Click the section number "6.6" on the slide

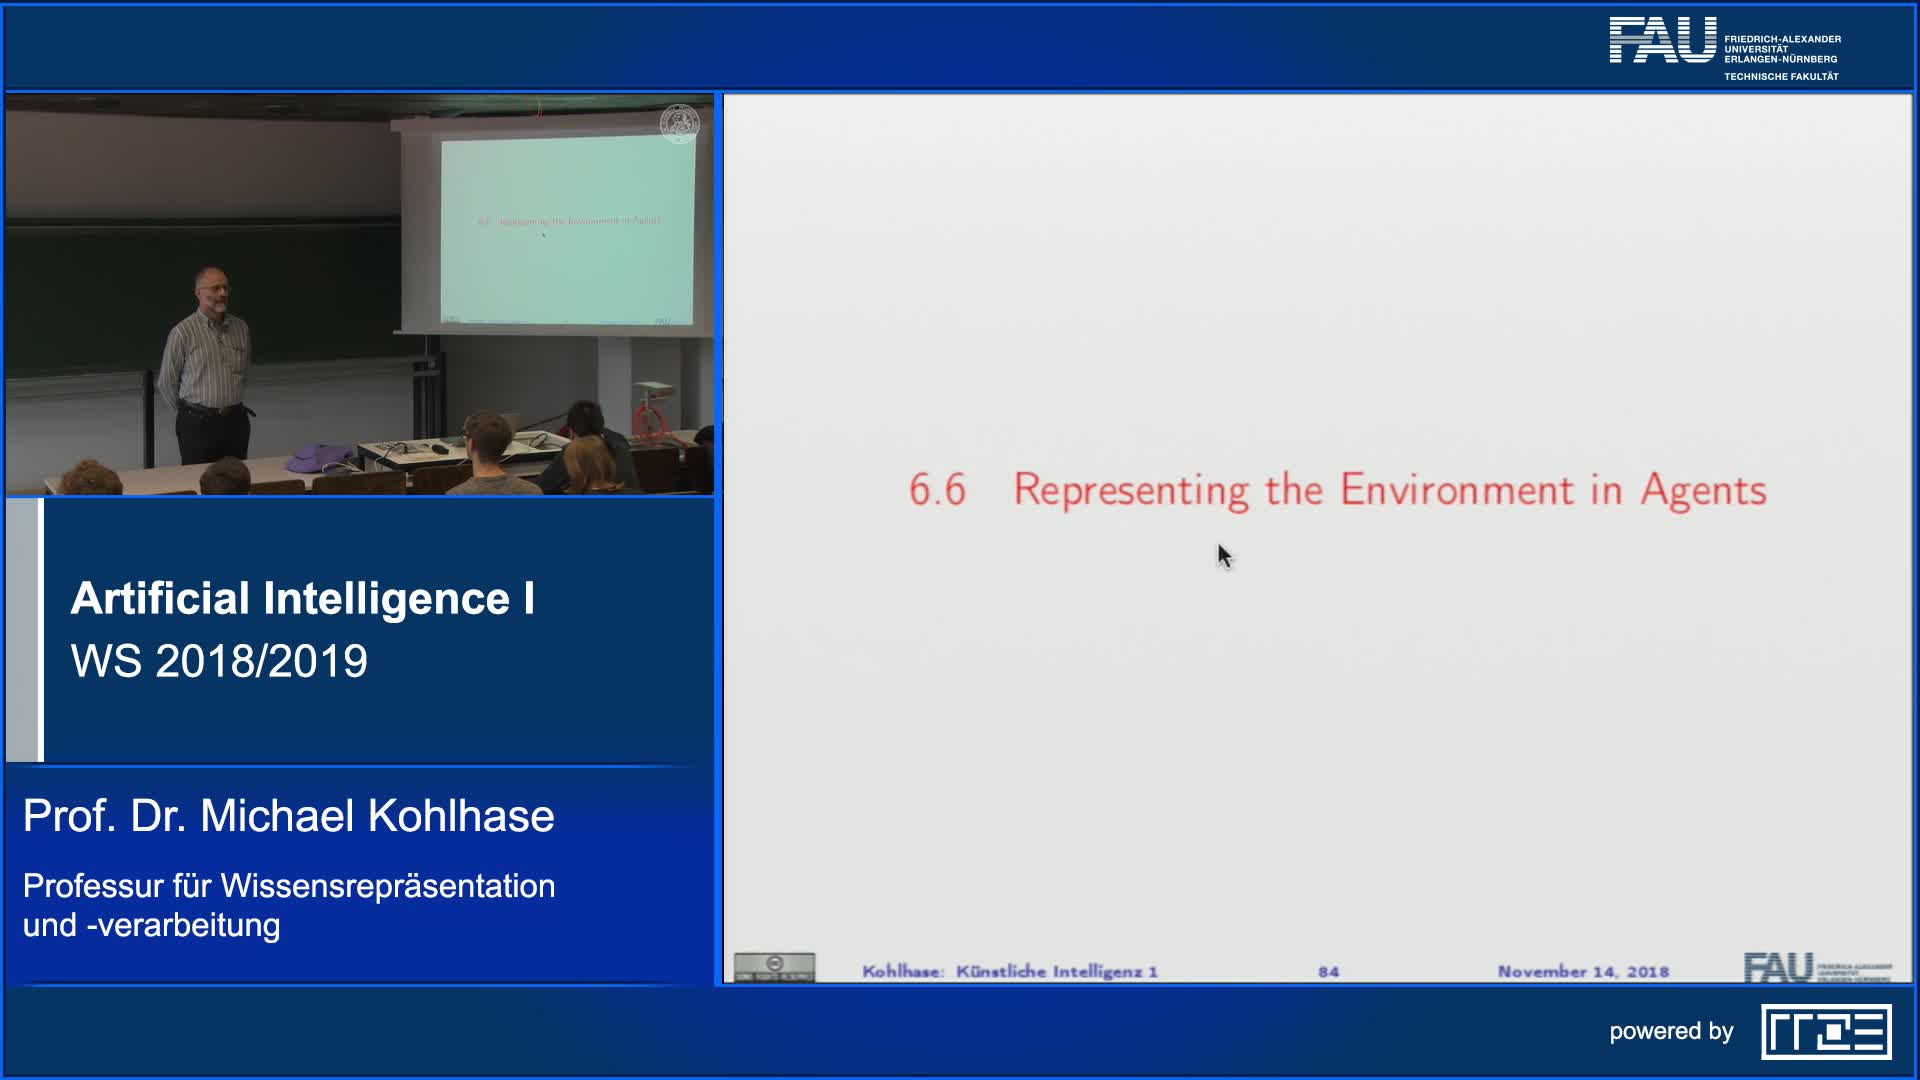tap(937, 490)
